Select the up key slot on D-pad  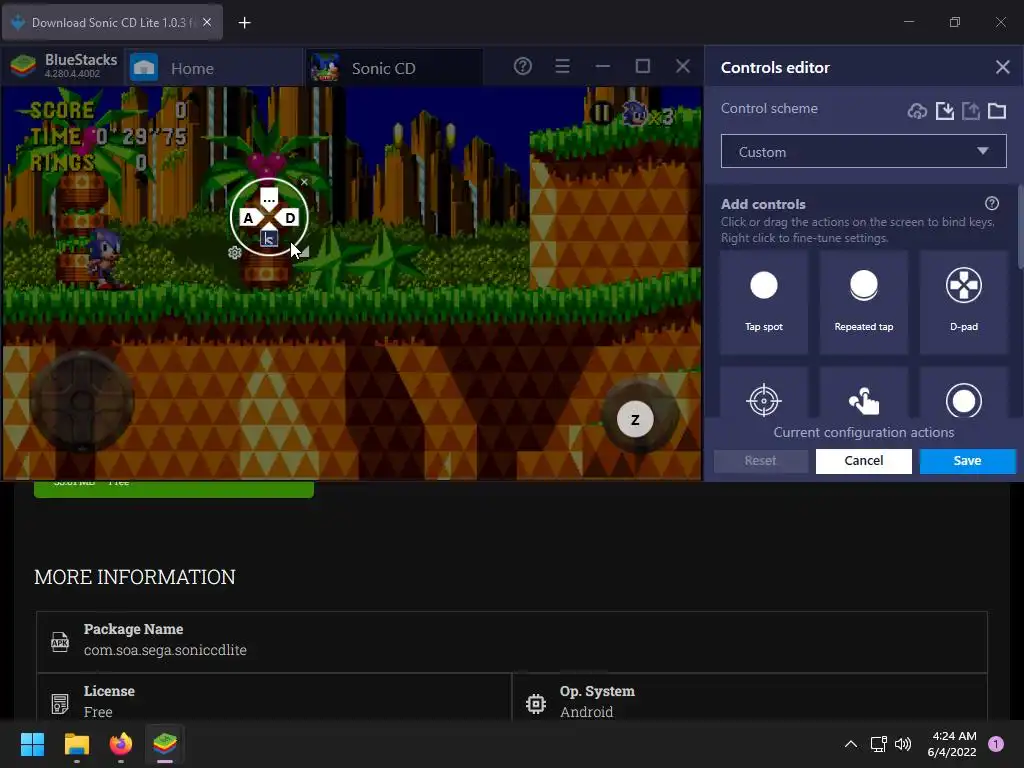269,198
